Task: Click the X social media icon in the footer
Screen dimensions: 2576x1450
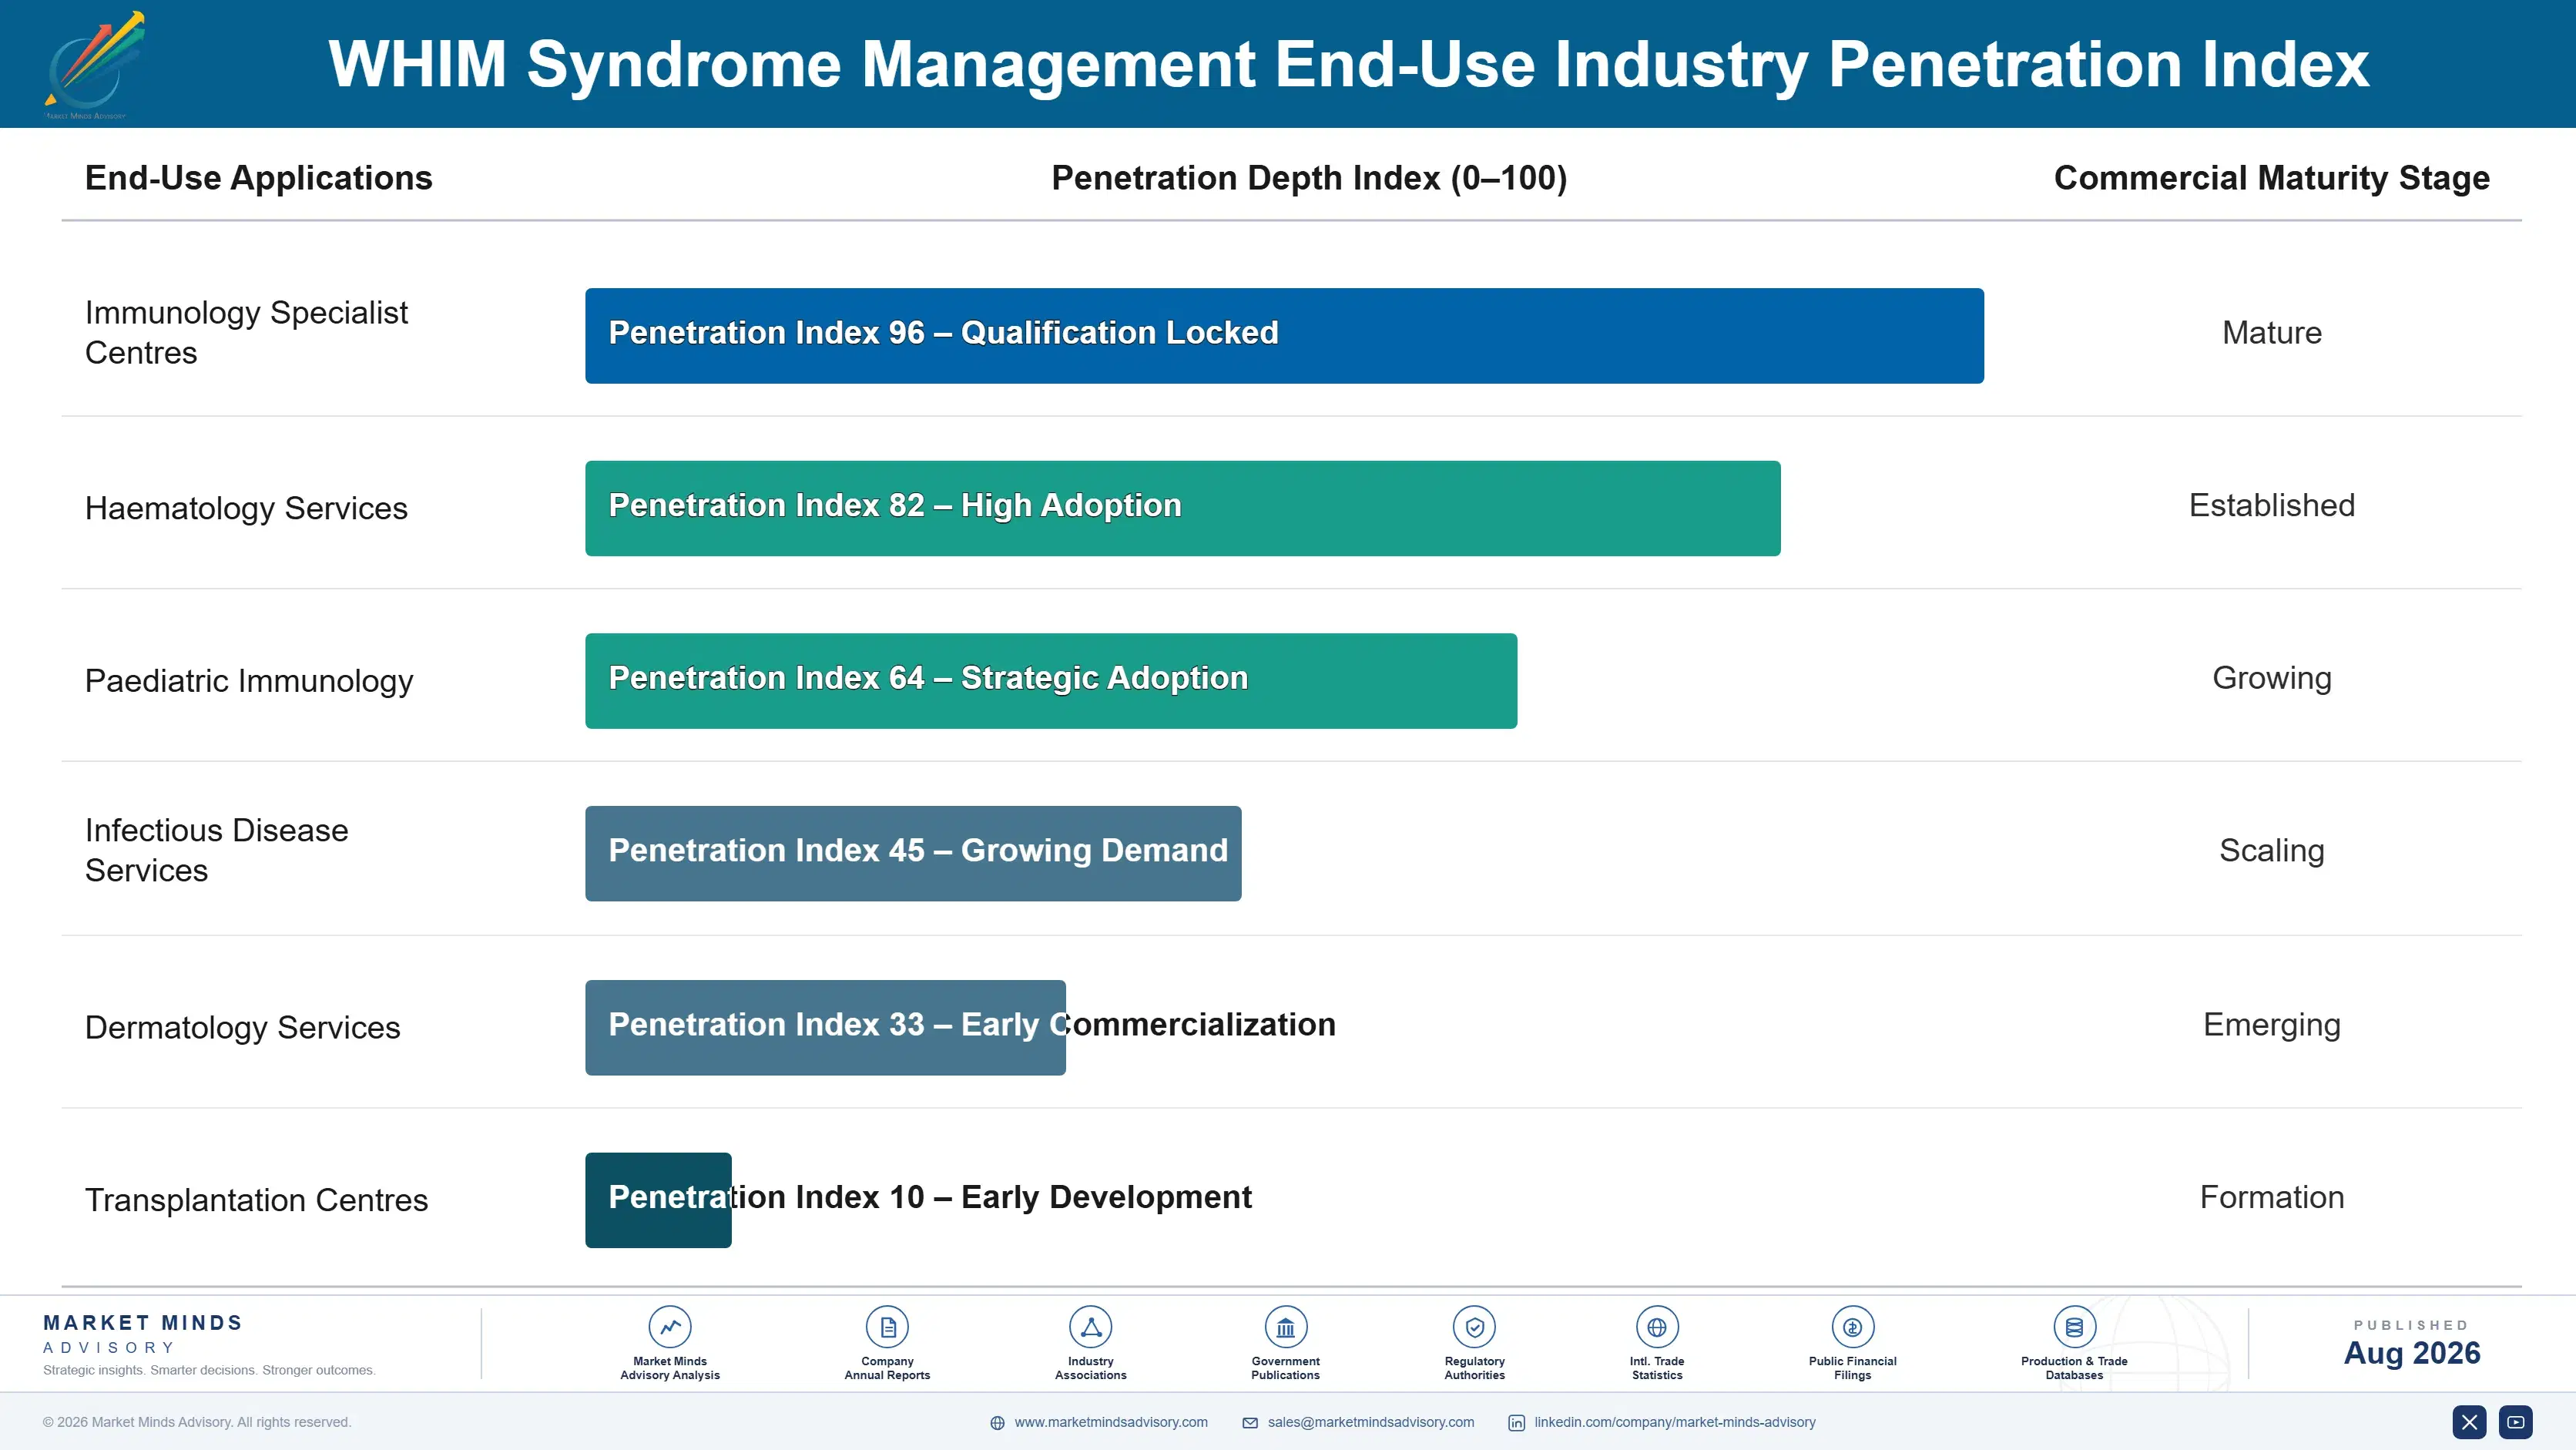Action: 2469,1422
